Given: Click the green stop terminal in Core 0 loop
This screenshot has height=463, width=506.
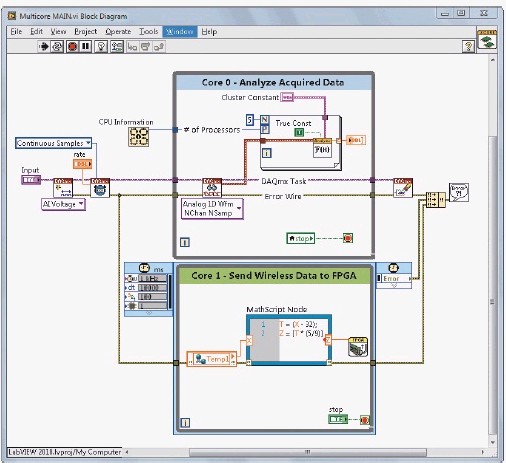Looking at the screenshot, I should pyautogui.click(x=301, y=238).
